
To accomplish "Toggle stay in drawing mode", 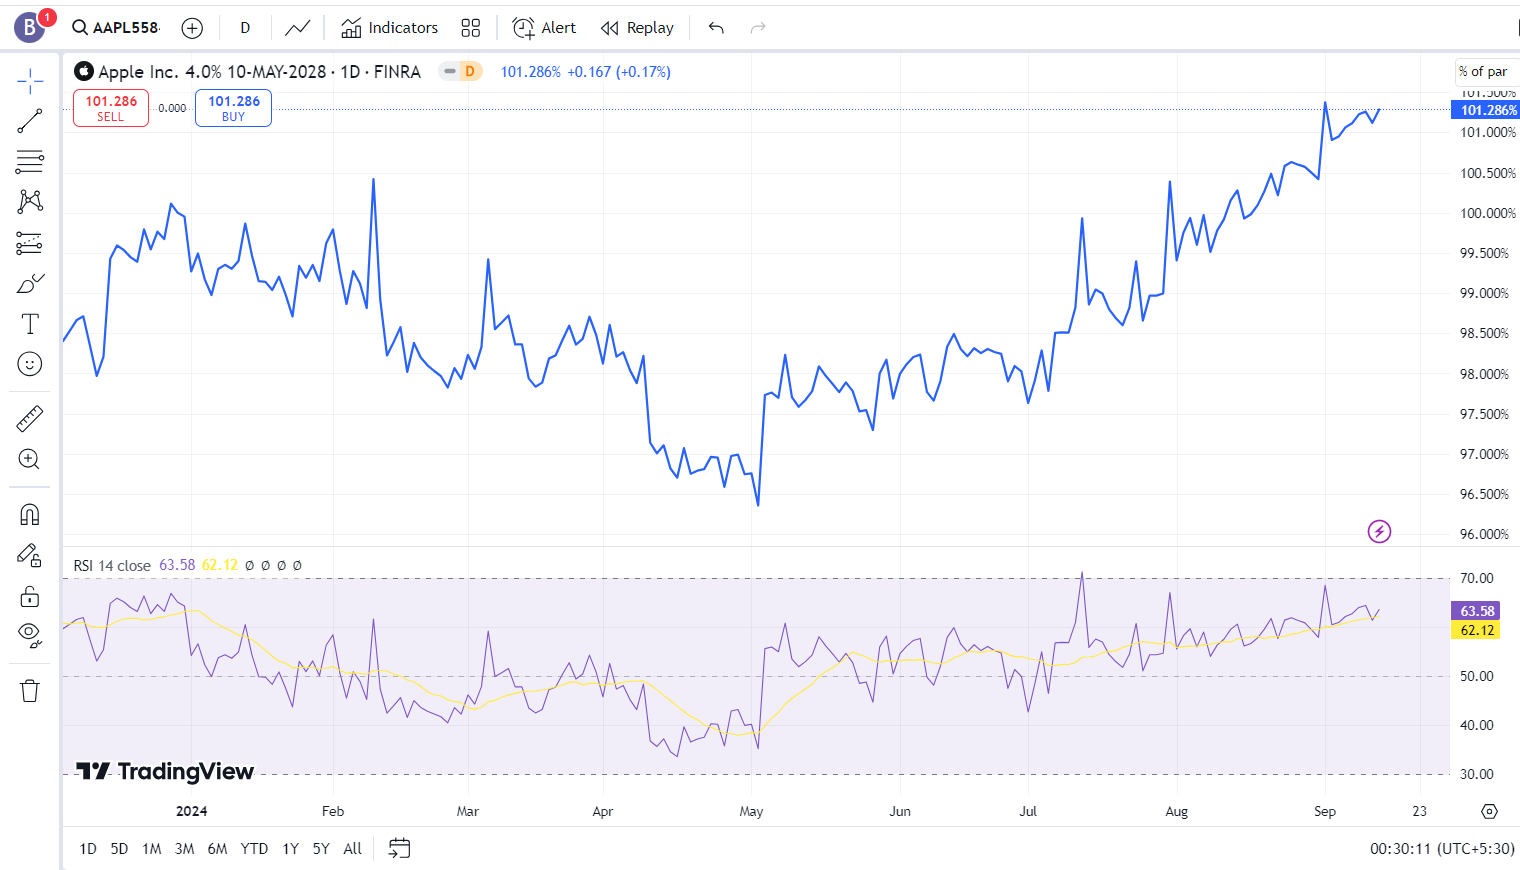I will pyautogui.click(x=30, y=555).
